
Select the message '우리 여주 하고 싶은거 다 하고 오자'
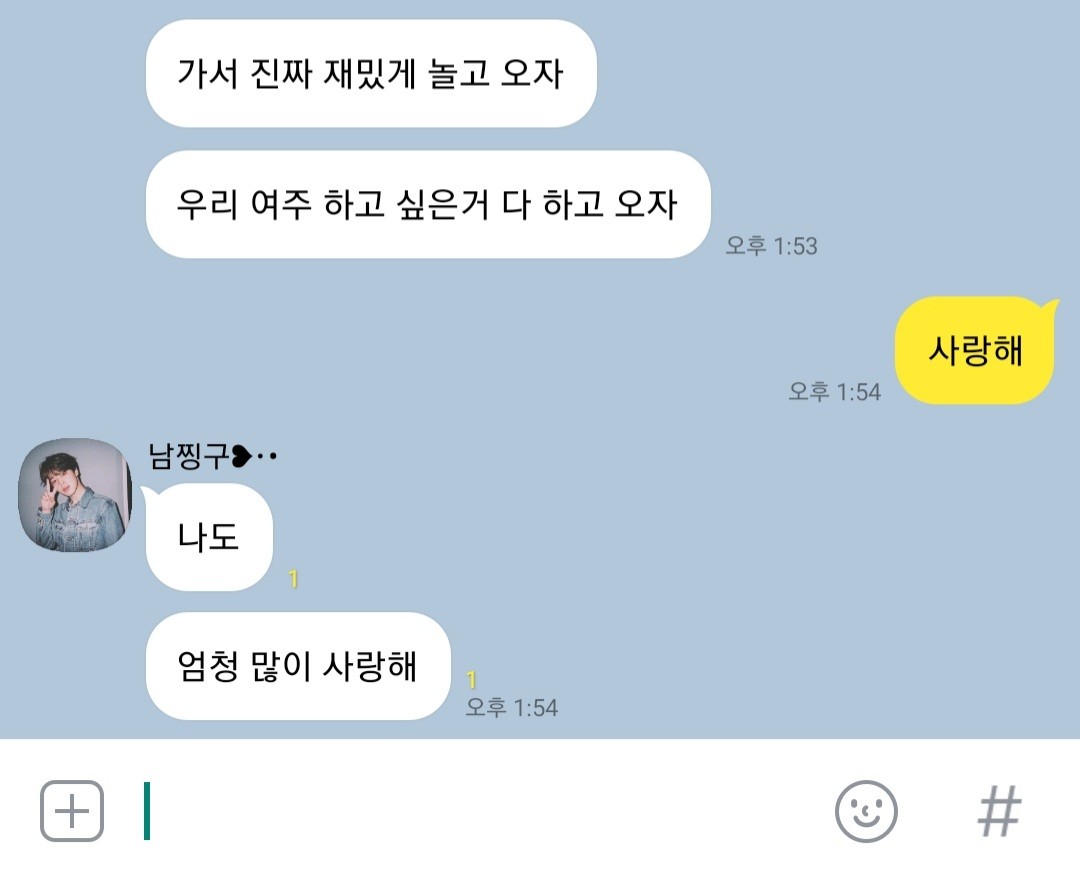[x=428, y=205]
